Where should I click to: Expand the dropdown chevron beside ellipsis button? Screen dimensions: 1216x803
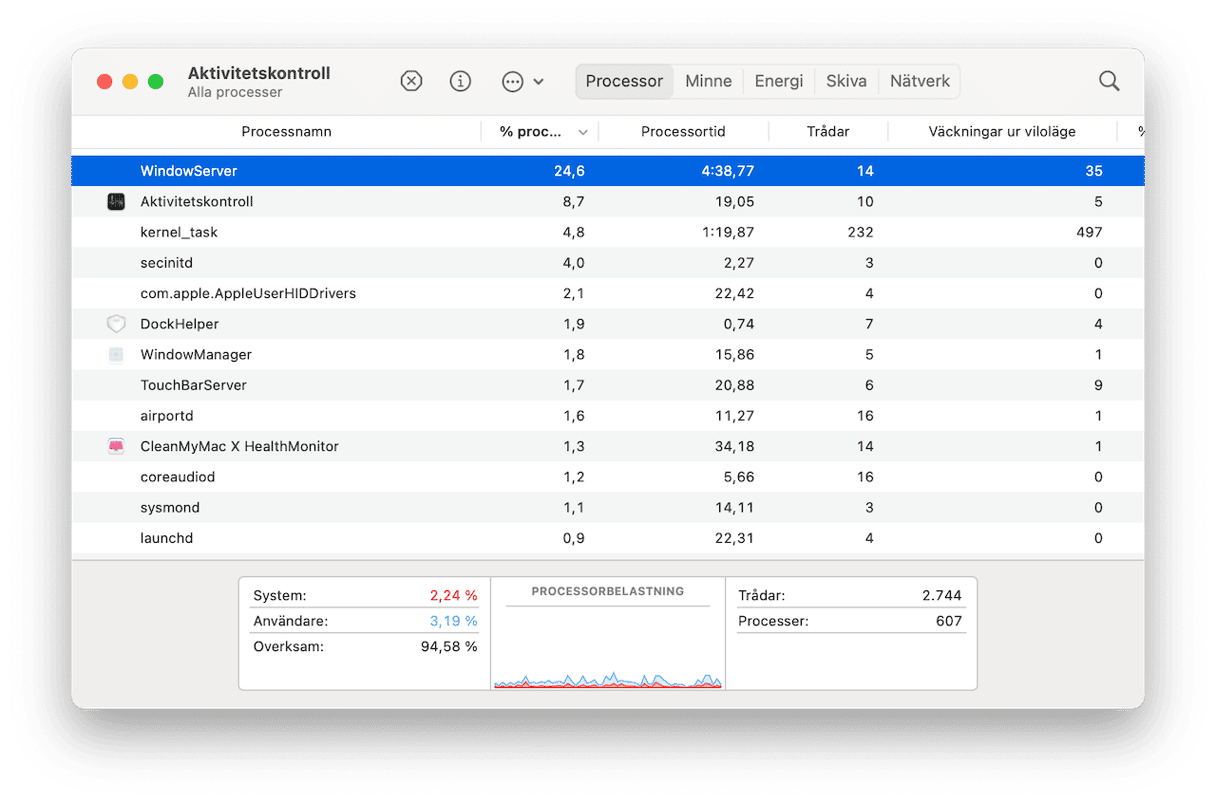pyautogui.click(x=539, y=81)
